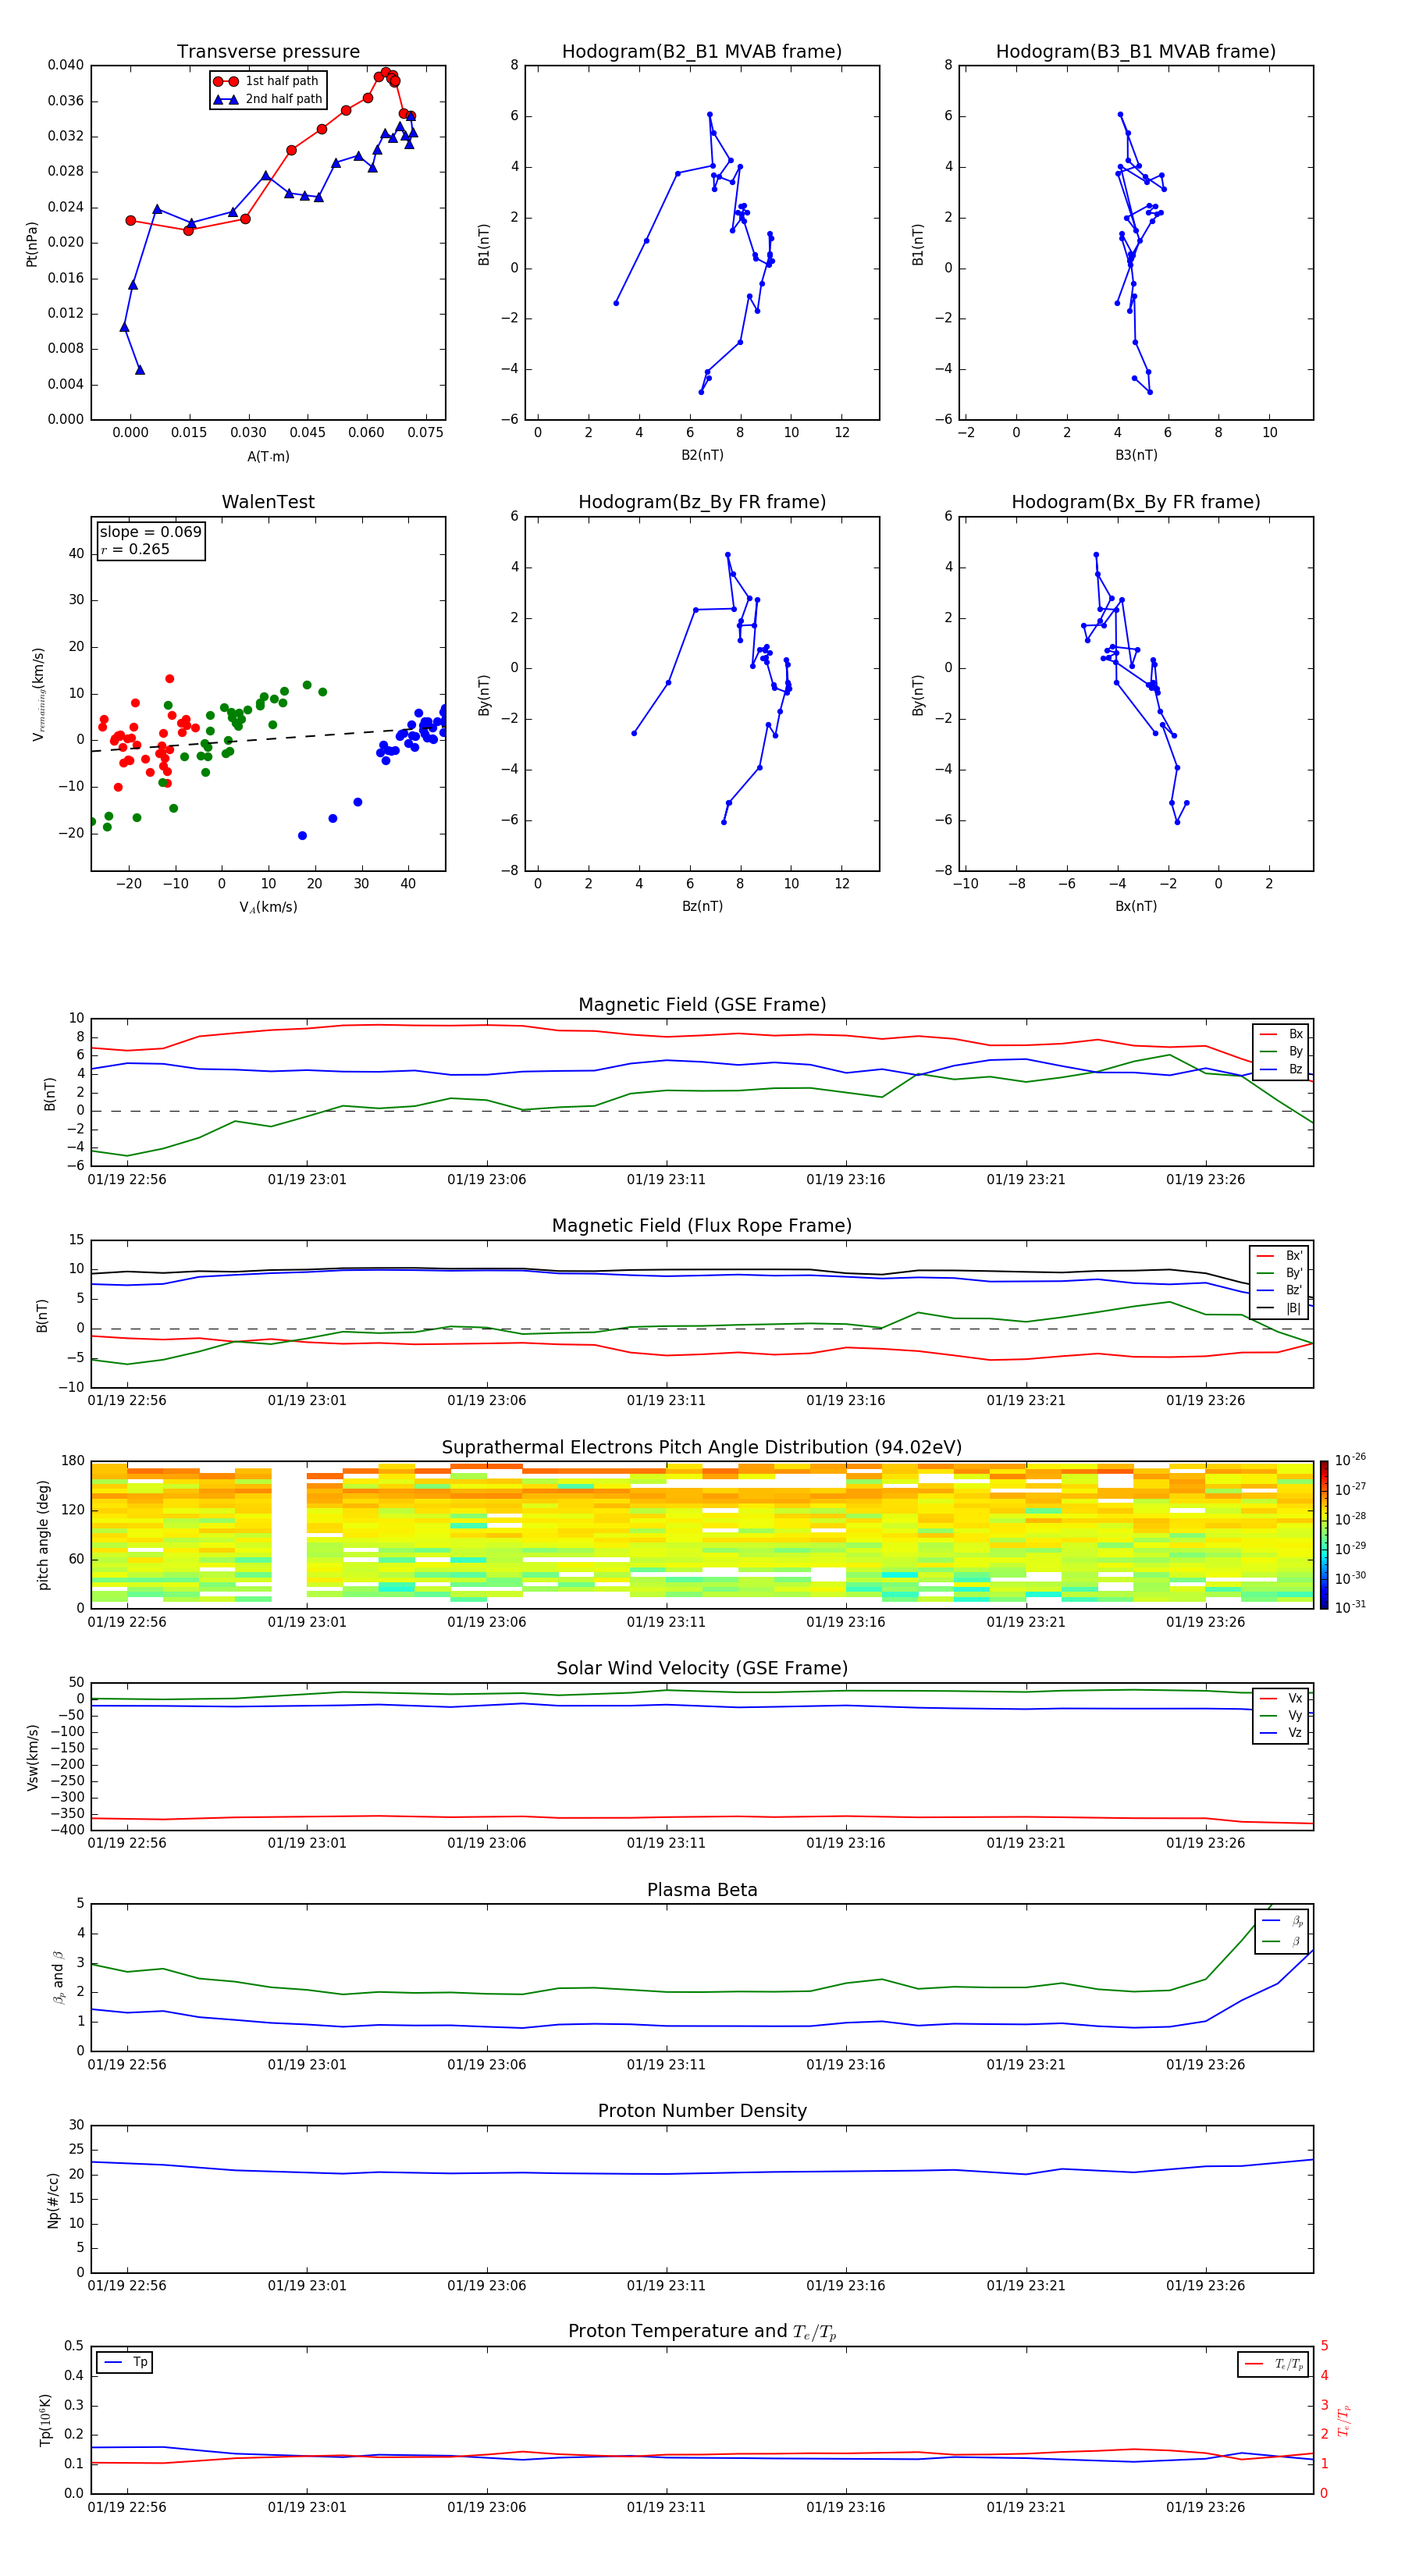Click the 'Bx(nT)' axis label

(x=1136, y=906)
